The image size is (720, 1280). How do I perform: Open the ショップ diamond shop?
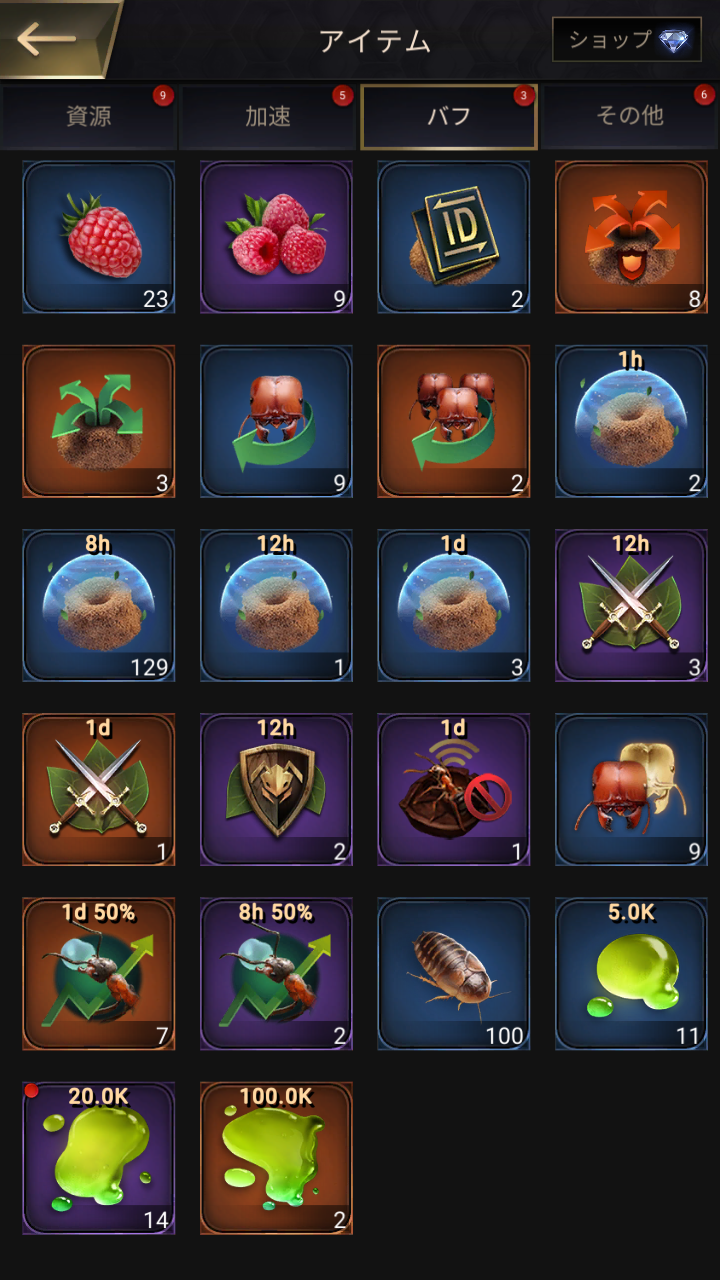(627, 40)
